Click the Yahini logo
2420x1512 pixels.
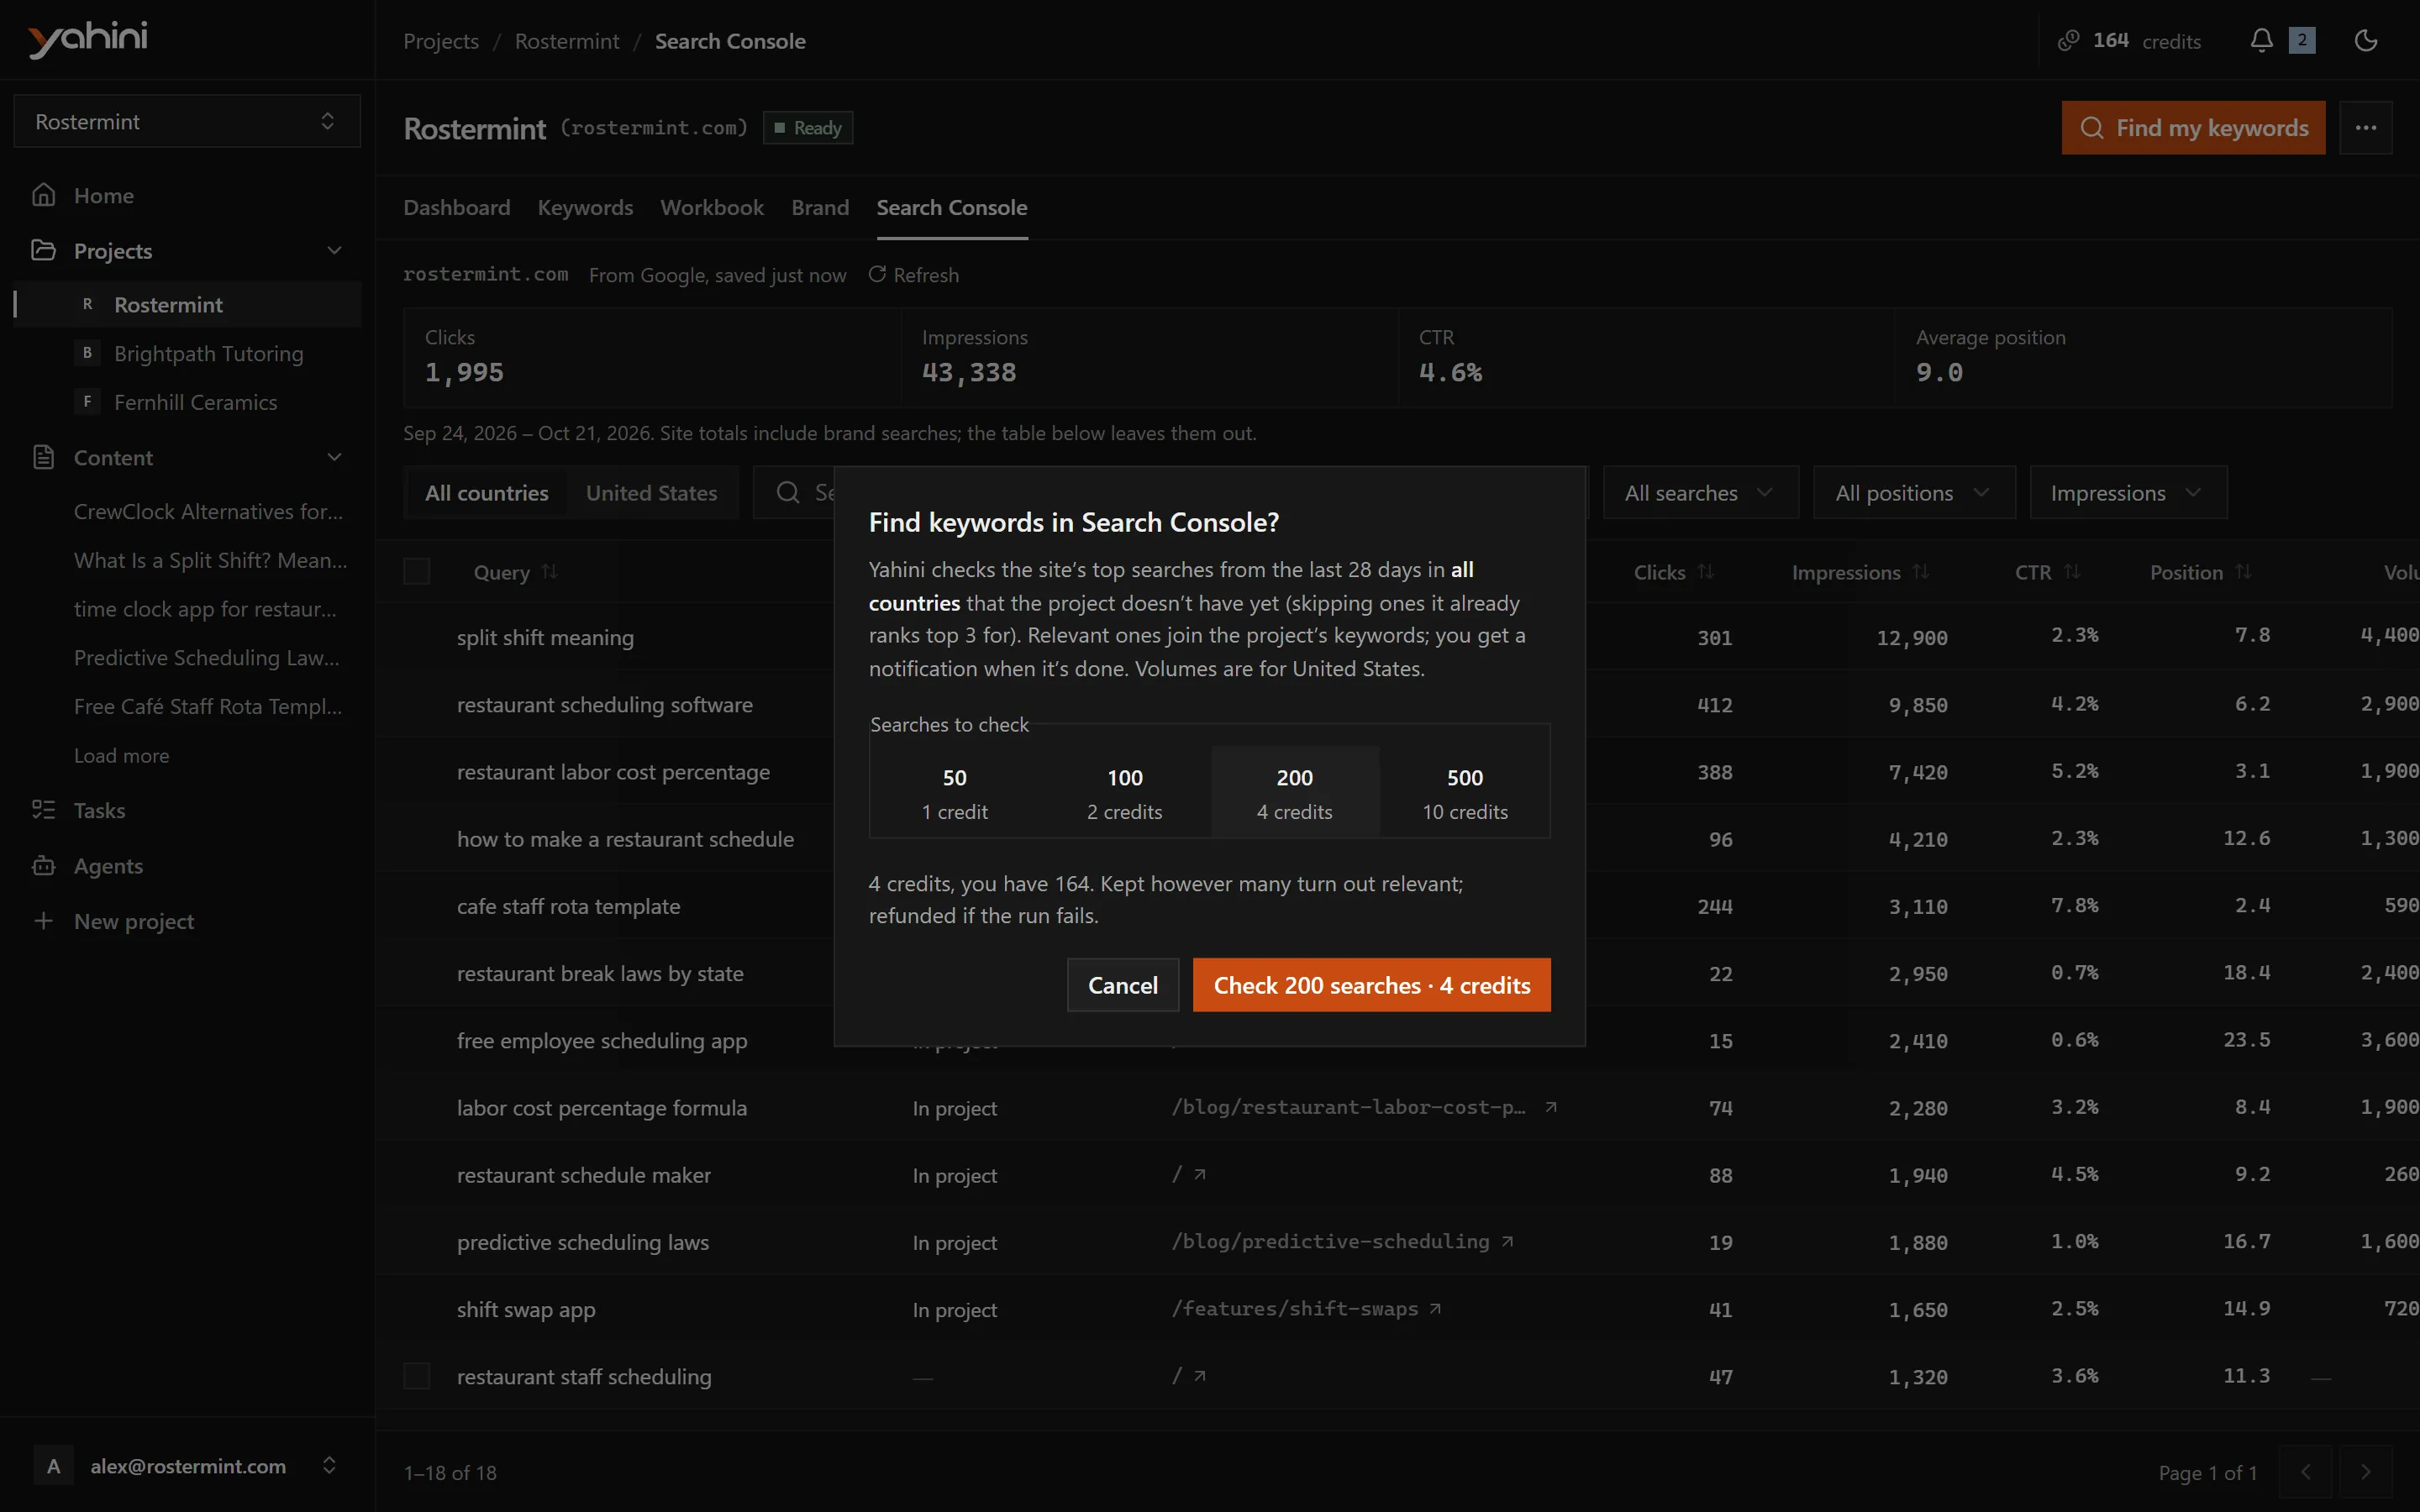click(88, 39)
